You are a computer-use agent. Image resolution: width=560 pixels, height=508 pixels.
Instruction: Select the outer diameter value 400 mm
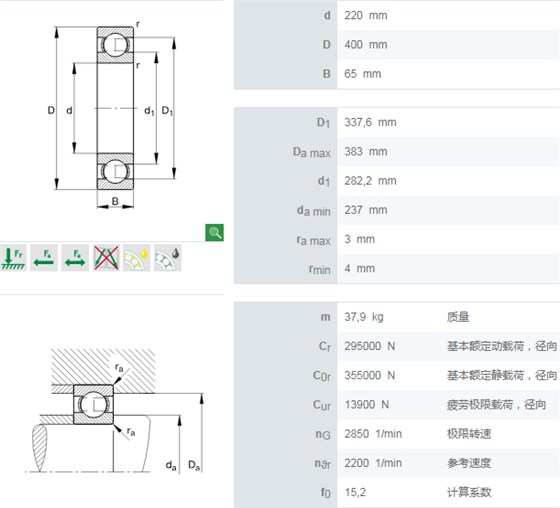[x=365, y=45]
